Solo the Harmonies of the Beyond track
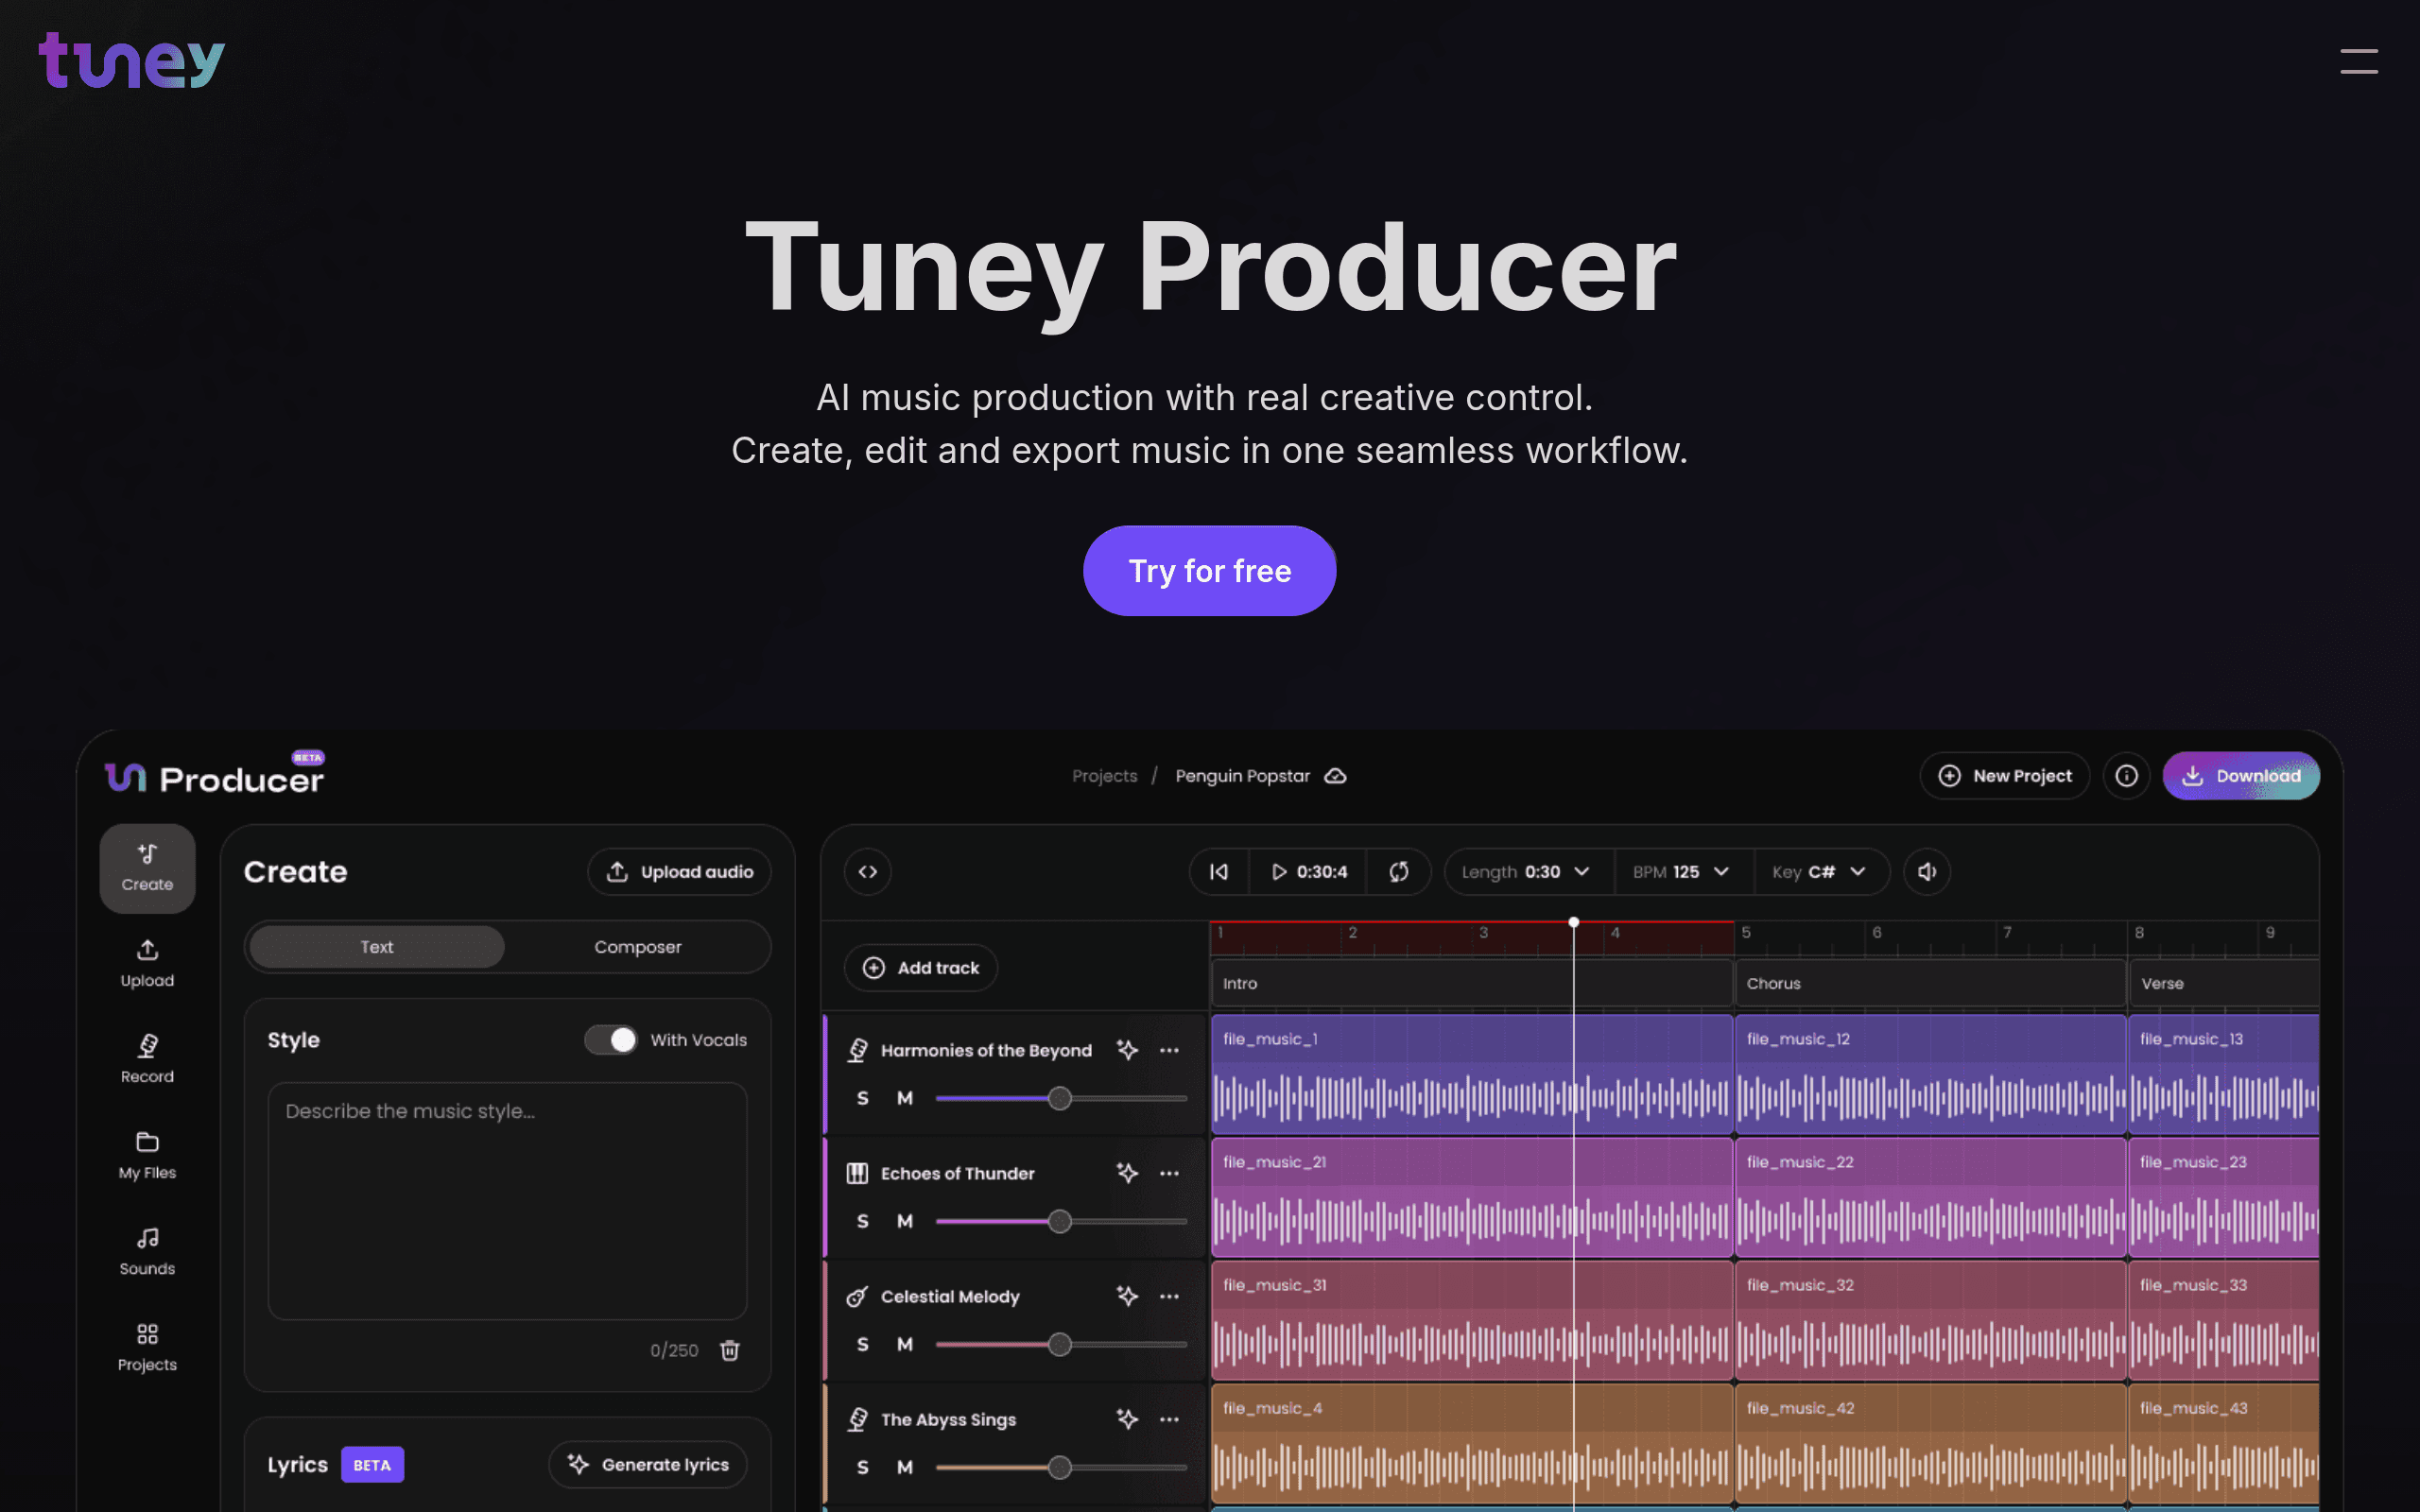Screen dimensions: 2420x1512 pyautogui.click(x=862, y=1098)
